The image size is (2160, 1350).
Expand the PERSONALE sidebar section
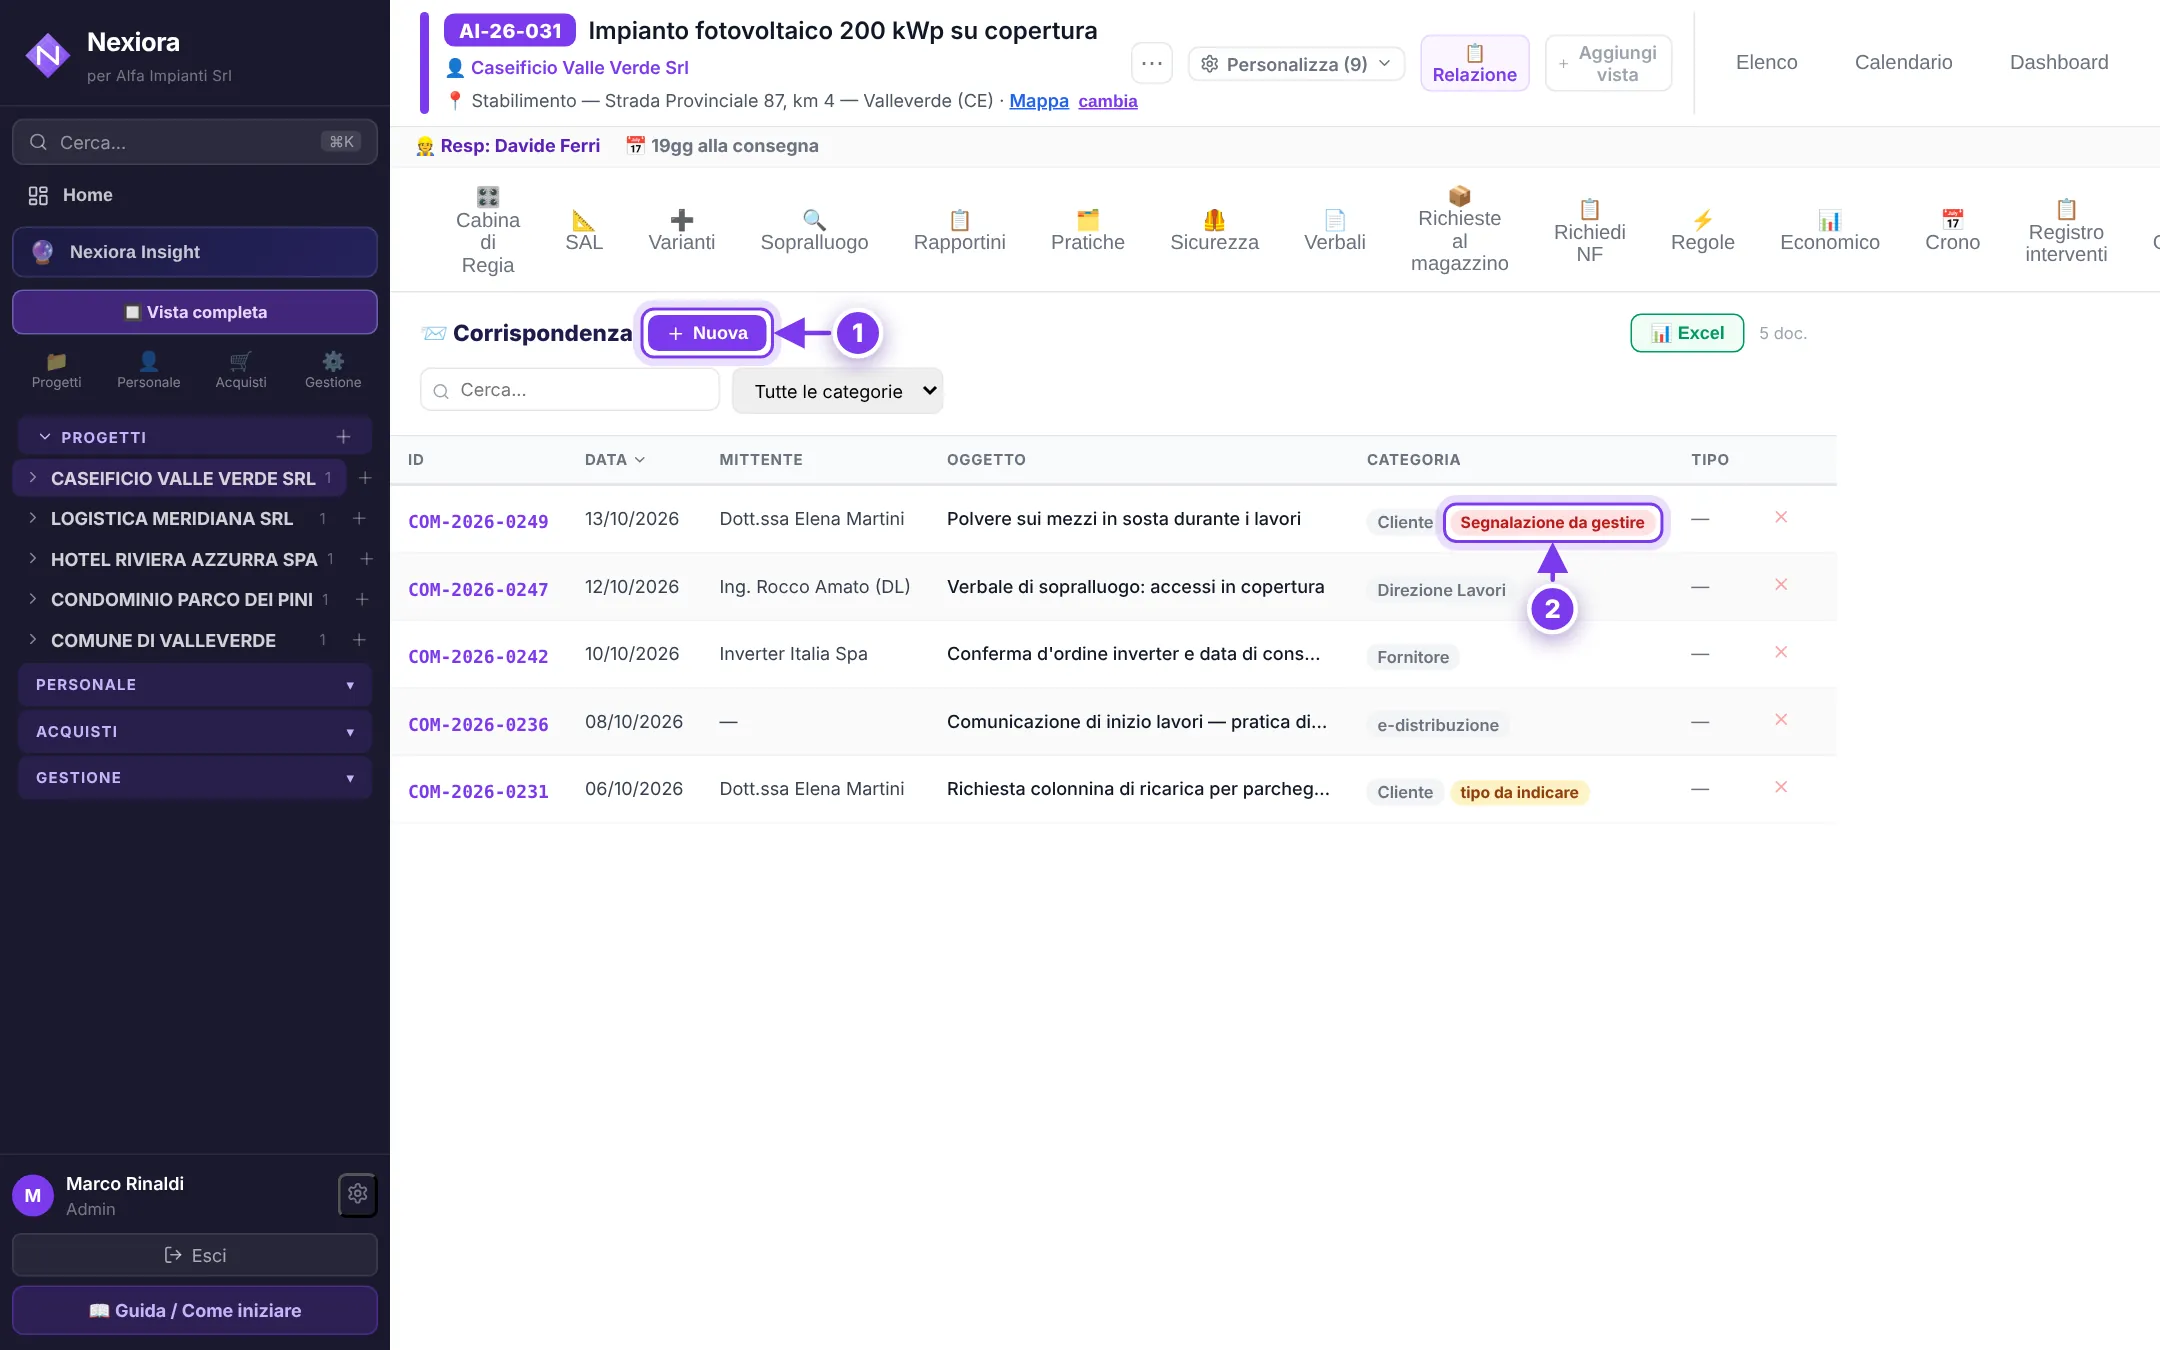pos(195,685)
